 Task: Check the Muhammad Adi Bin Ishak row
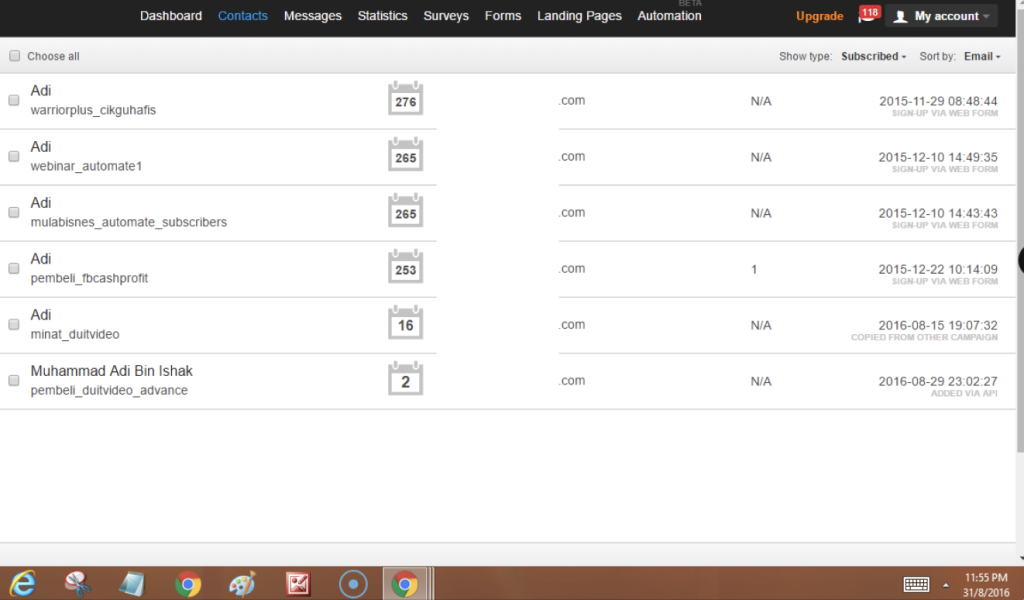(14, 380)
